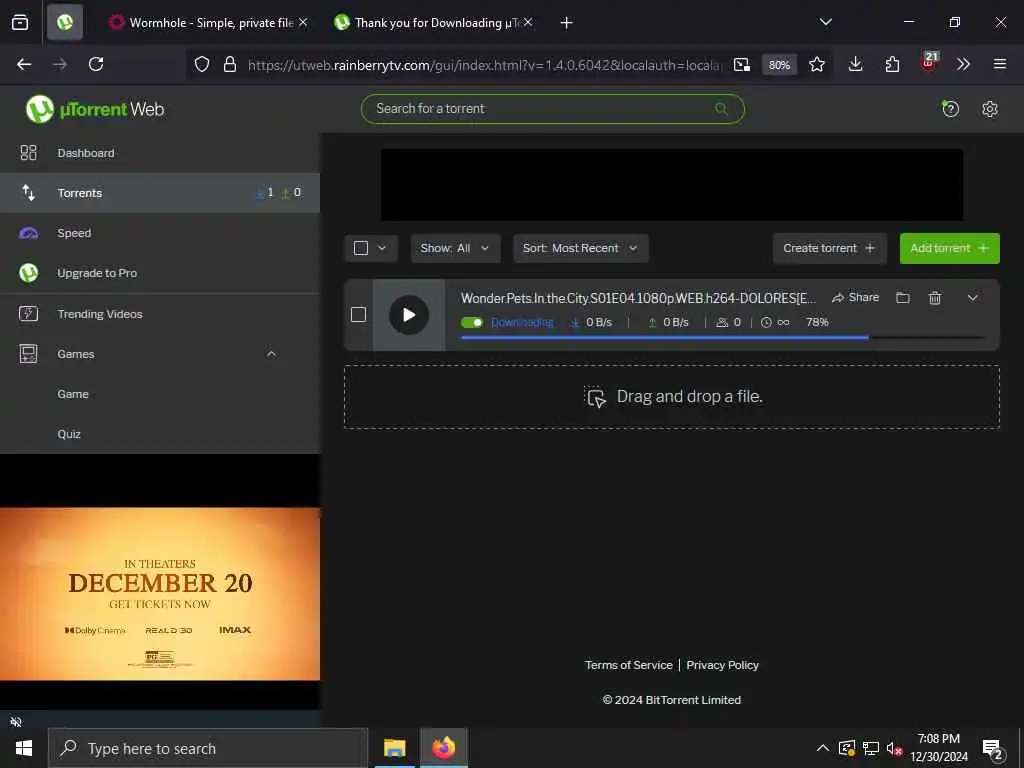Click the Dashboard grid icon
Screen dimensions: 1024x768
[28, 153]
